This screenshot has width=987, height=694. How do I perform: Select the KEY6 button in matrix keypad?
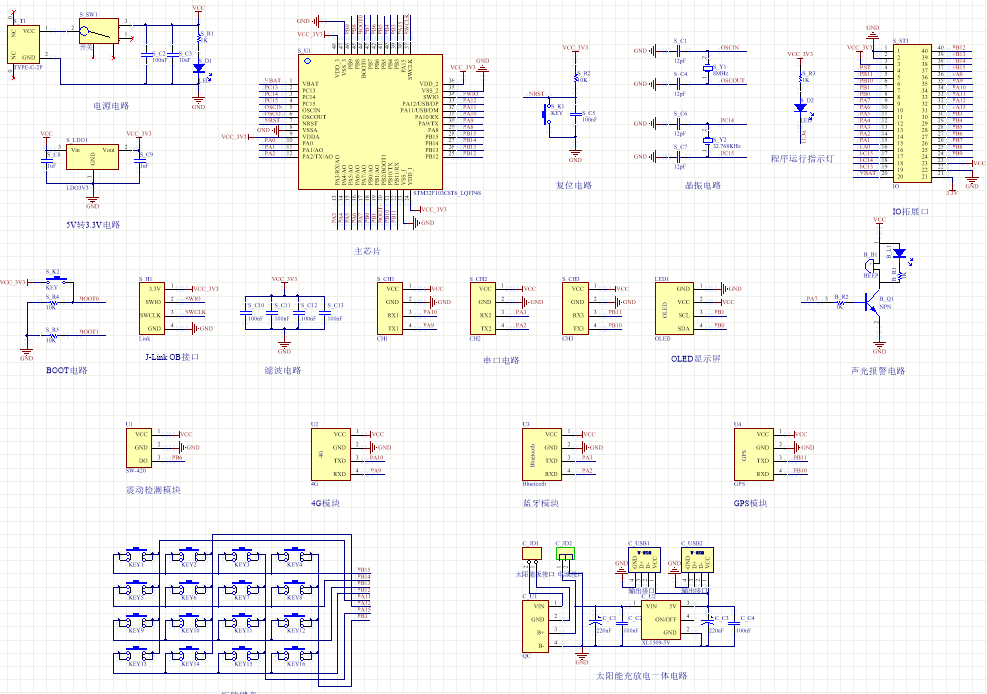[x=189, y=590]
